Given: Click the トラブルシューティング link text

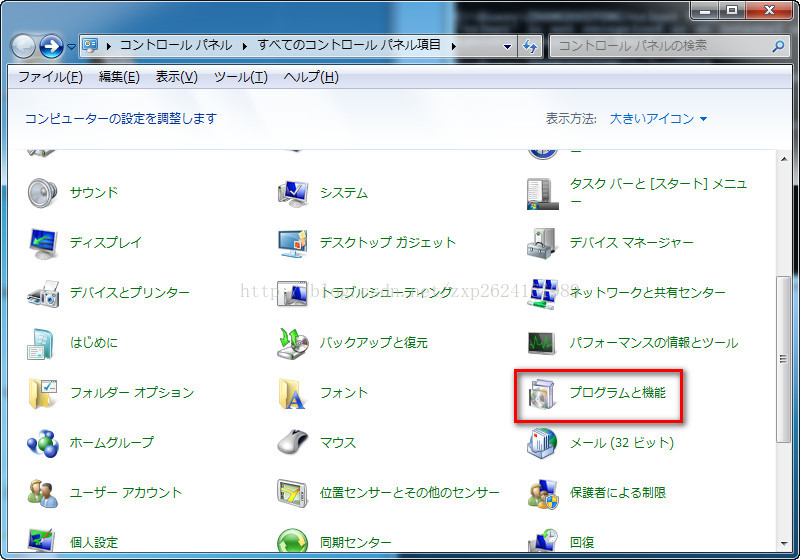Looking at the screenshot, I should coord(386,292).
